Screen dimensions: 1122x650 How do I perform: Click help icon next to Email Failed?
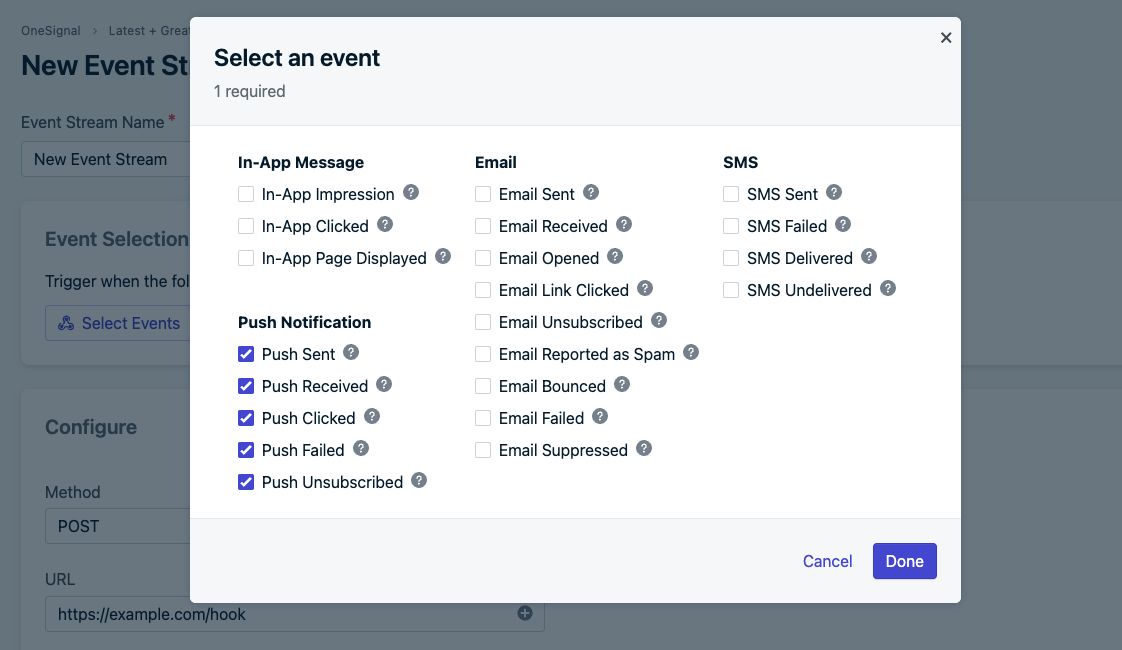[600, 417]
